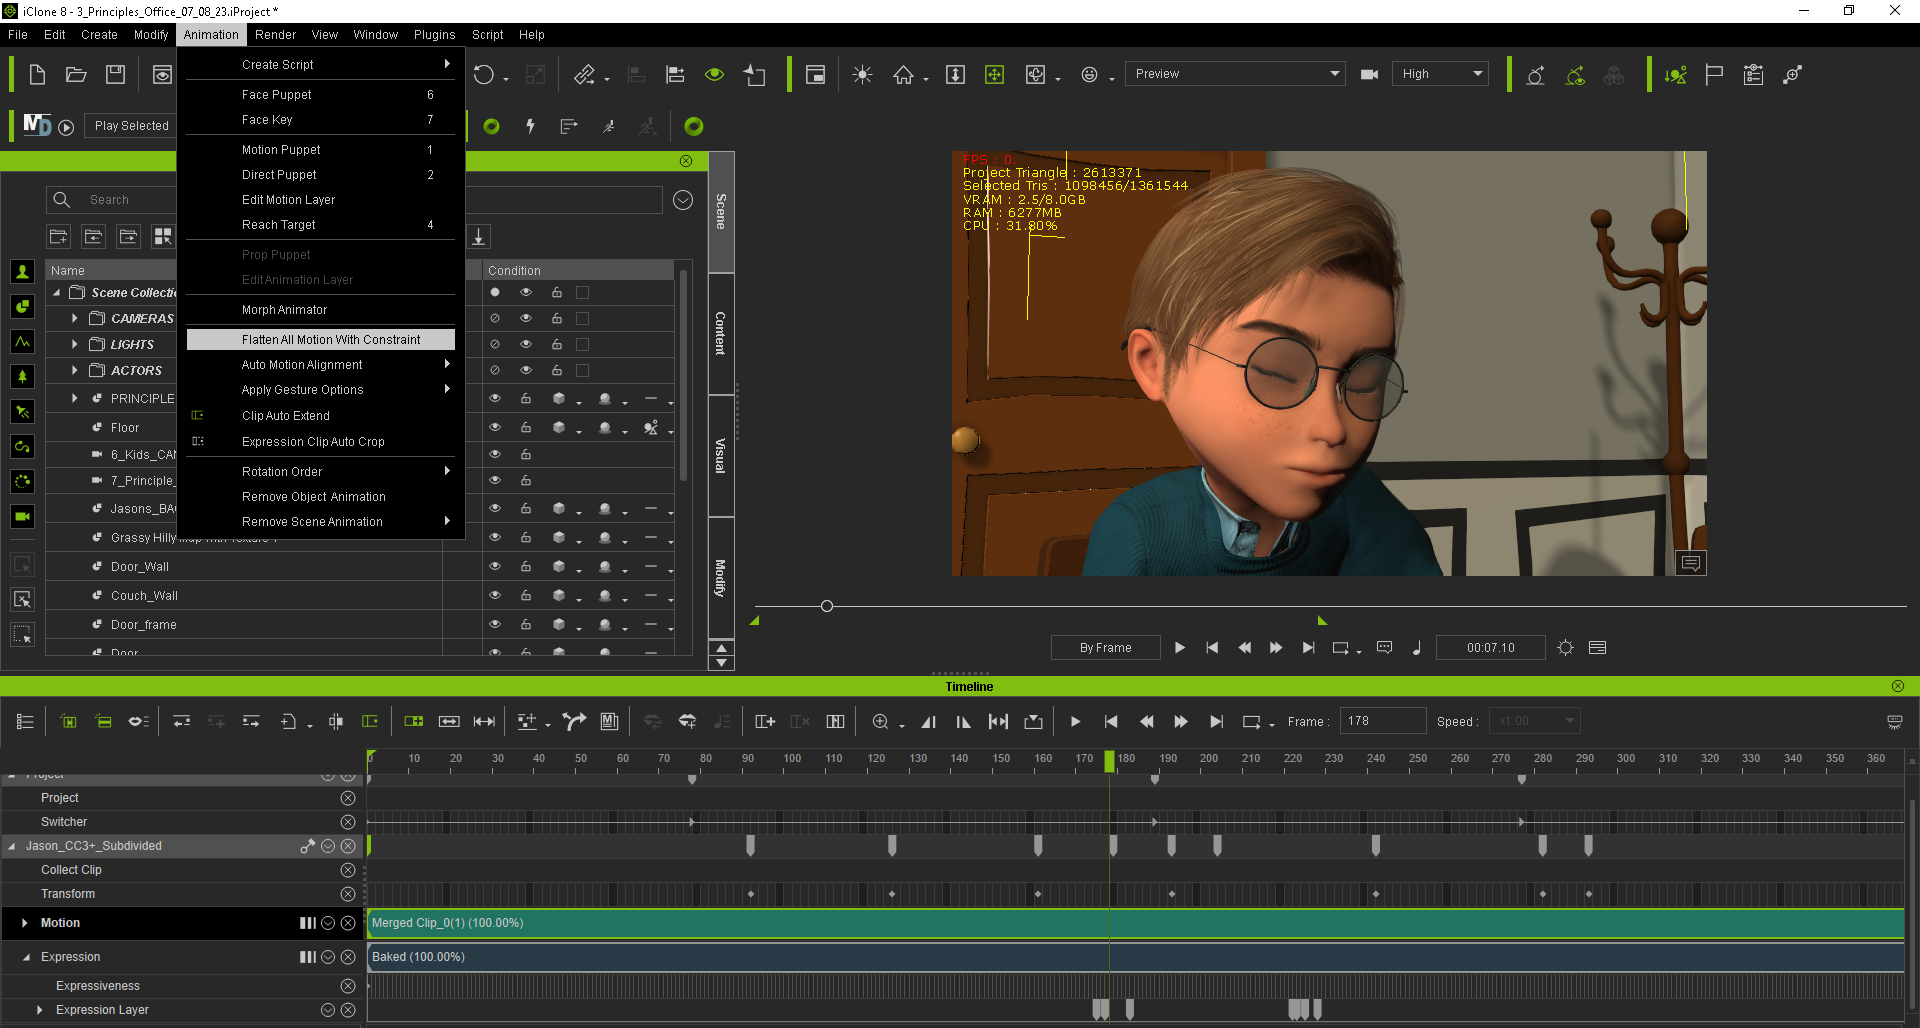Select the Merged Clip_0(1) motion clip
Screen dimensions: 1920x1028
pos(1136,923)
